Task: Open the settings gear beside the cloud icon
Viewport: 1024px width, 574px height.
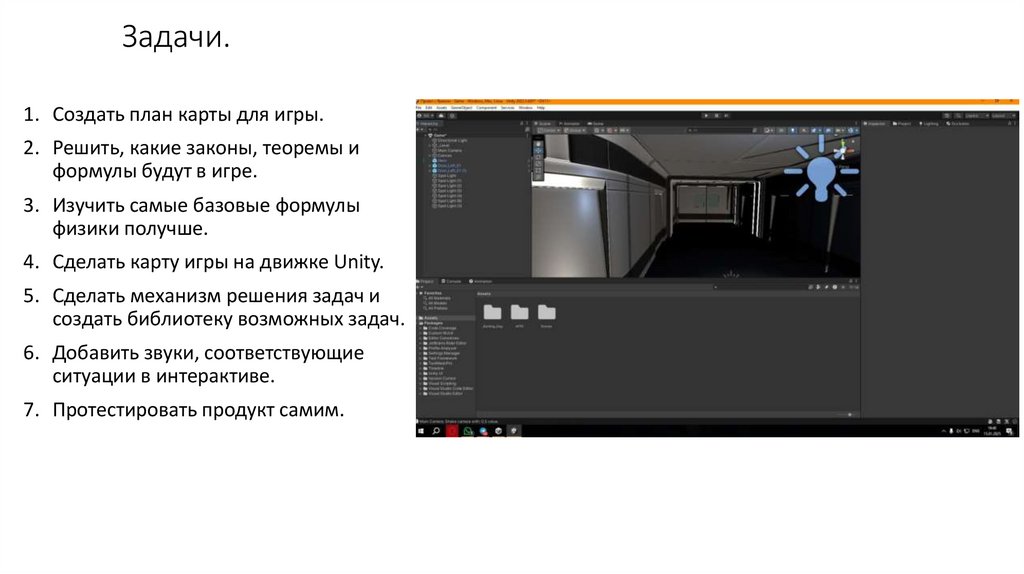Action: coord(452,116)
